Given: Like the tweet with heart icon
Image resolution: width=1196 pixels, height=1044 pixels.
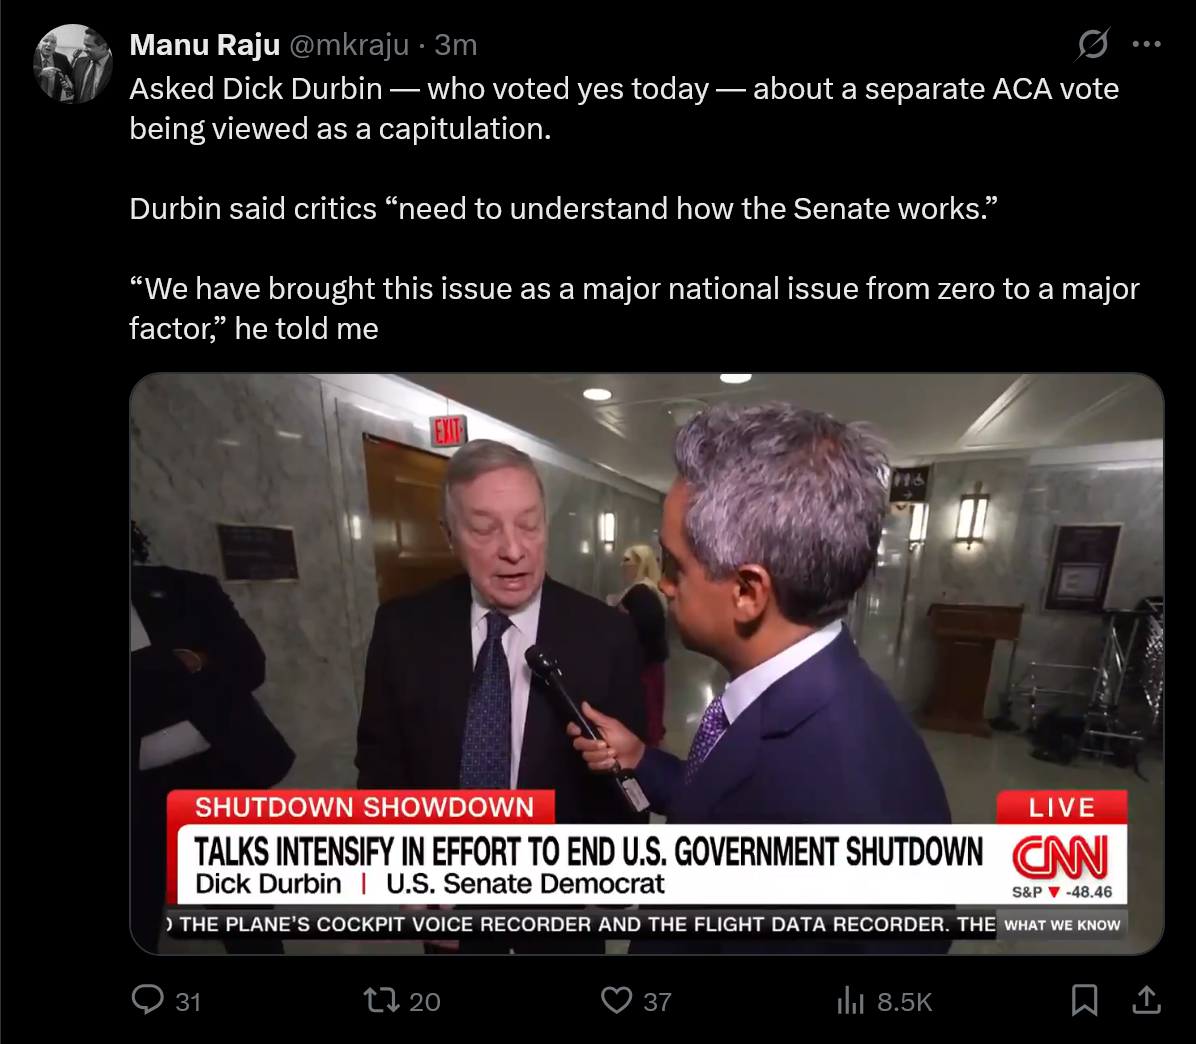Looking at the screenshot, I should (x=616, y=1000).
